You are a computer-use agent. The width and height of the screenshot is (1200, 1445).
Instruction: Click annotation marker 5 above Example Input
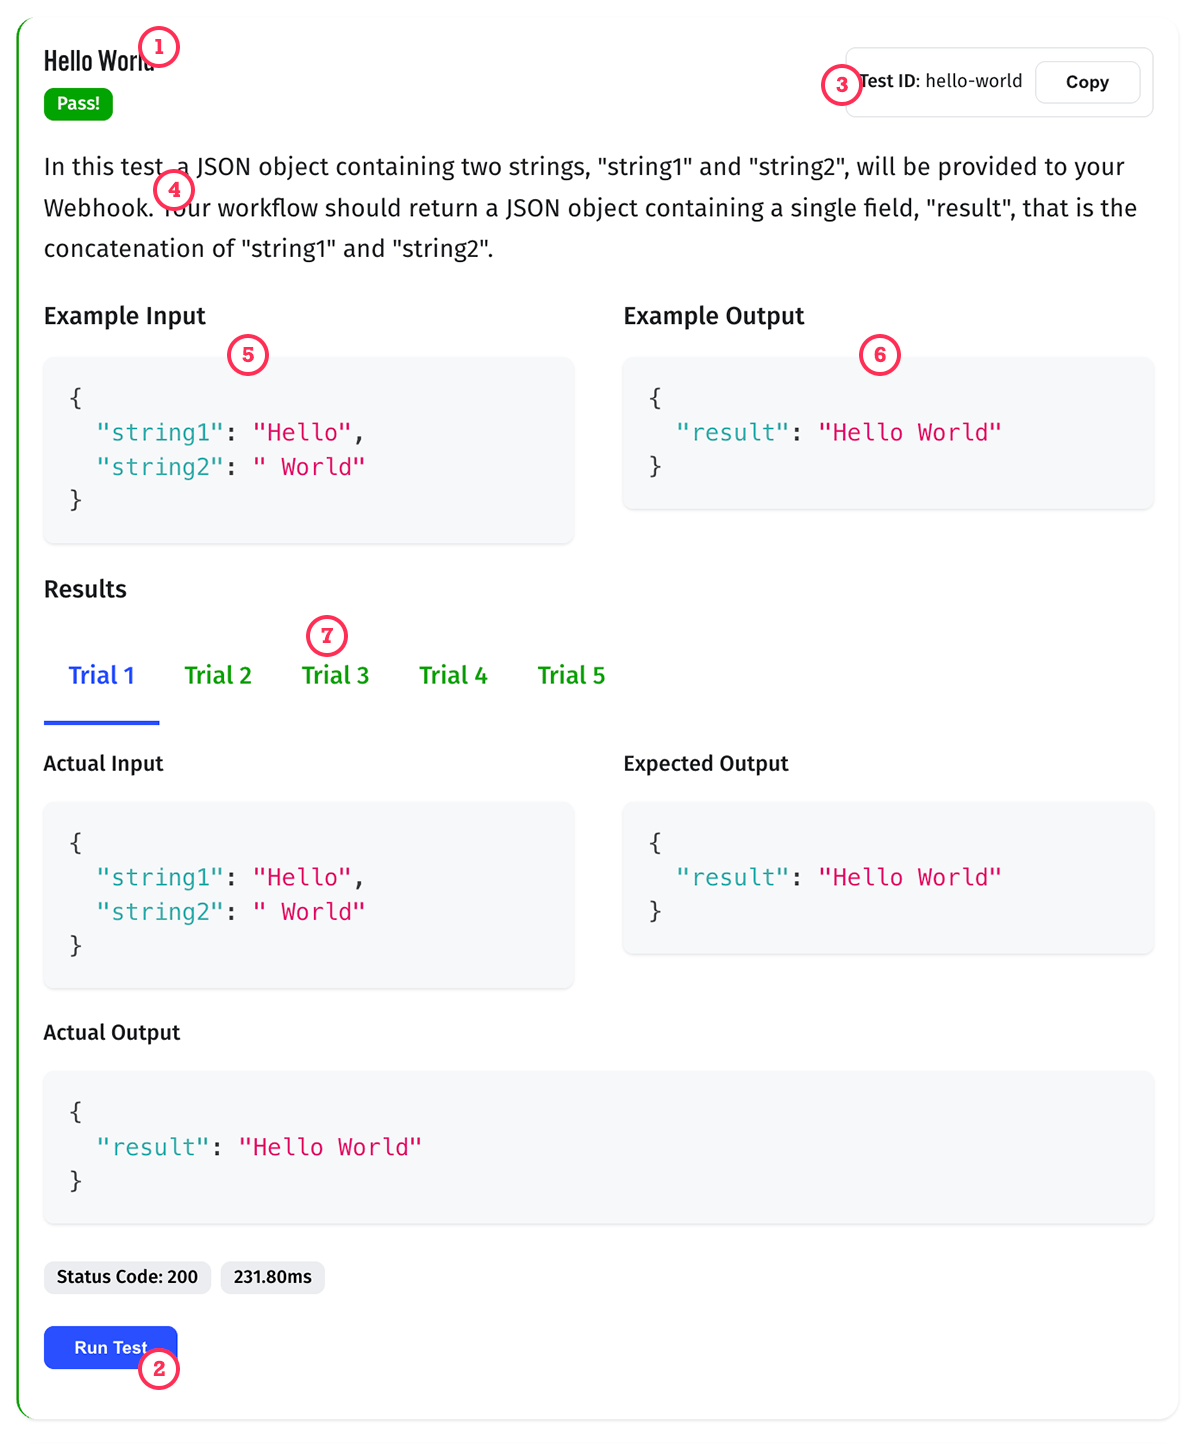click(248, 355)
